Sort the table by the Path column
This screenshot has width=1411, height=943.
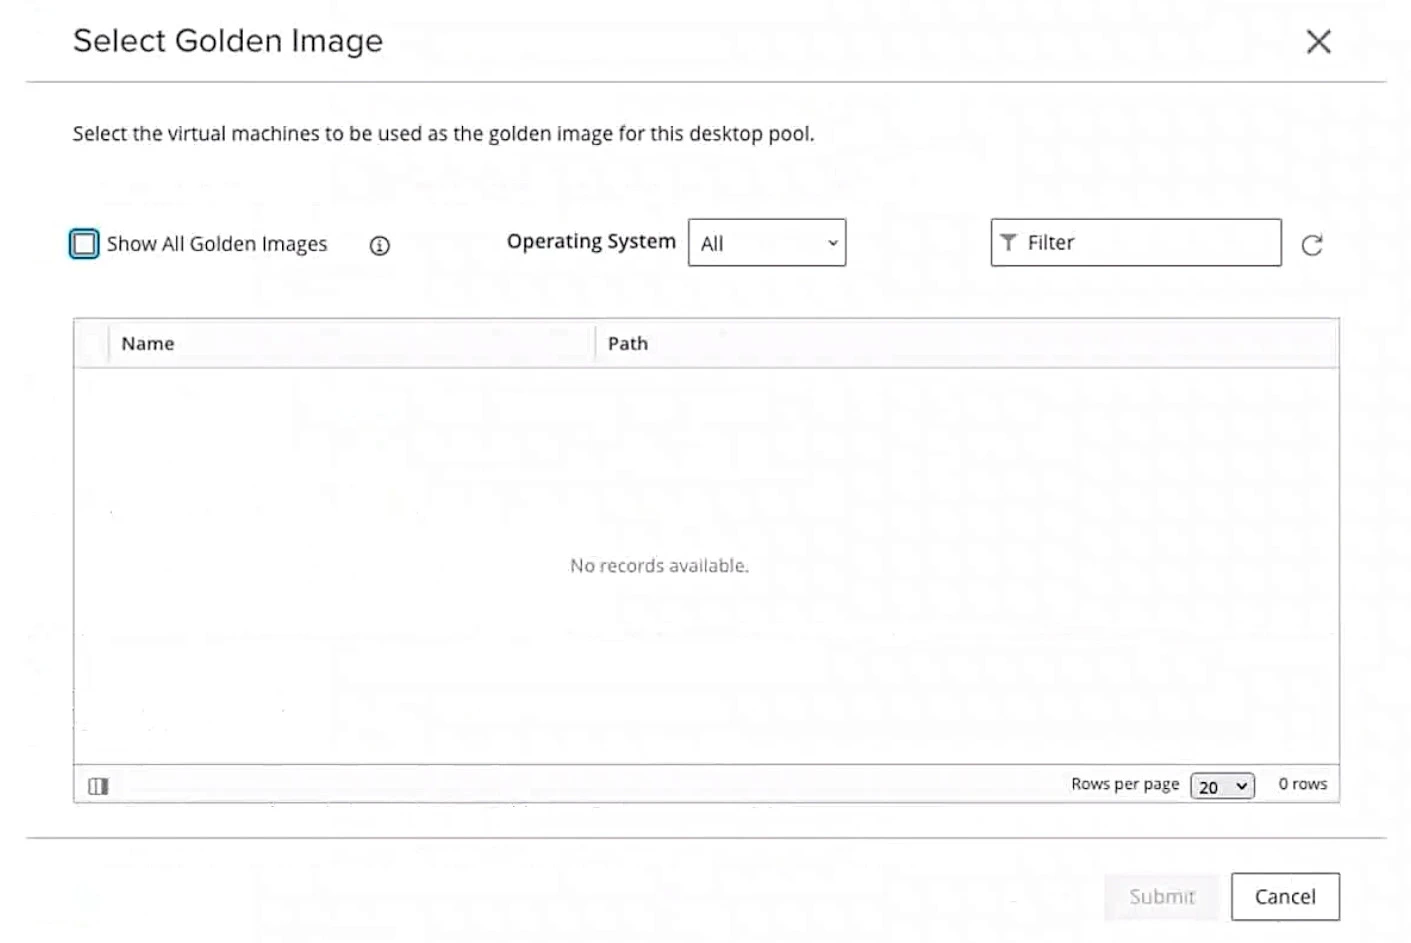click(x=627, y=343)
